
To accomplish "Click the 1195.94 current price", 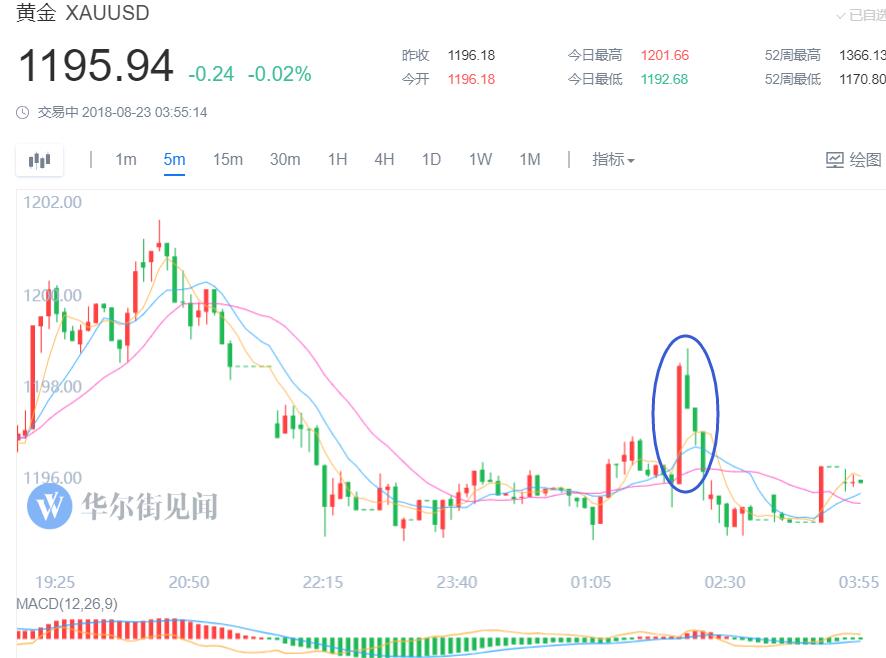I will tap(96, 67).
